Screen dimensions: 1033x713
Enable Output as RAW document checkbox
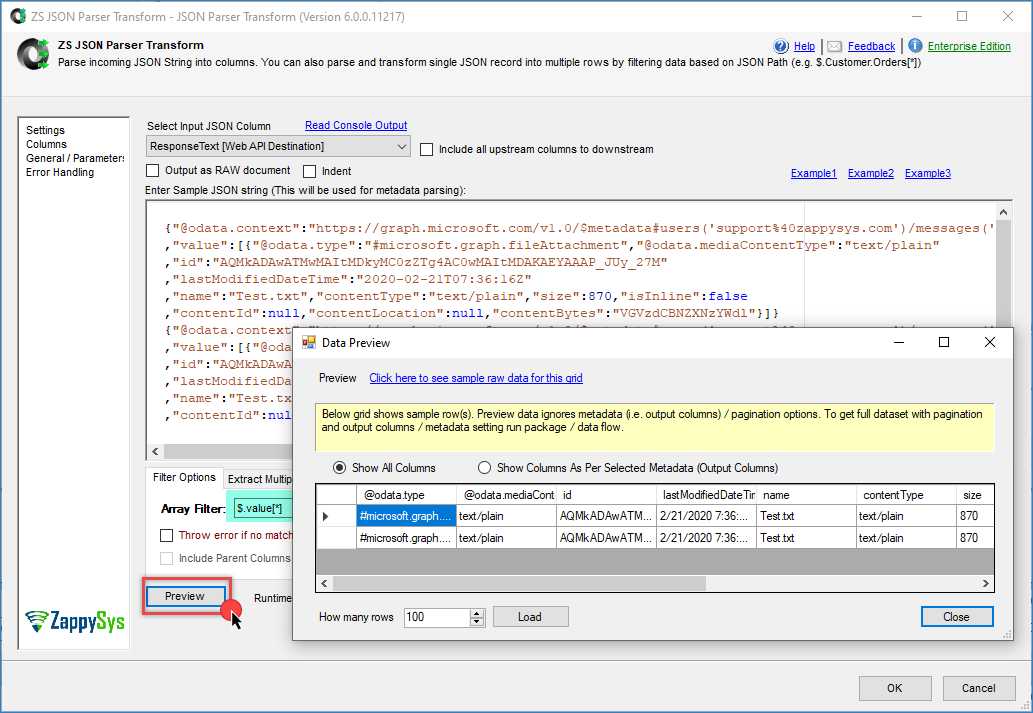(x=153, y=171)
